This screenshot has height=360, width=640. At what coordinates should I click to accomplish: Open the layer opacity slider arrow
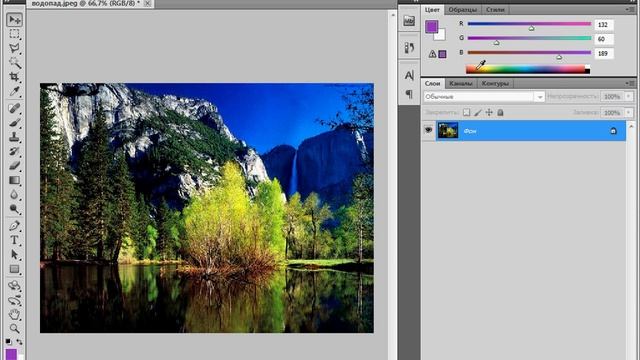[x=629, y=97]
